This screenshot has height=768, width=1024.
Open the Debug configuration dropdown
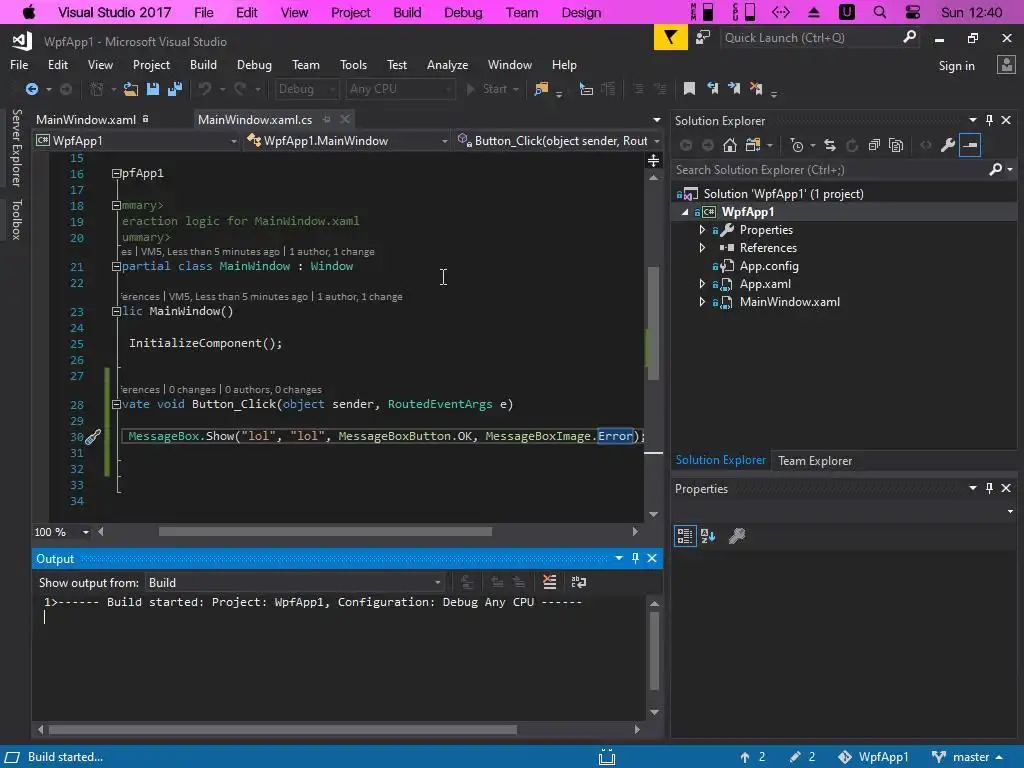(306, 89)
